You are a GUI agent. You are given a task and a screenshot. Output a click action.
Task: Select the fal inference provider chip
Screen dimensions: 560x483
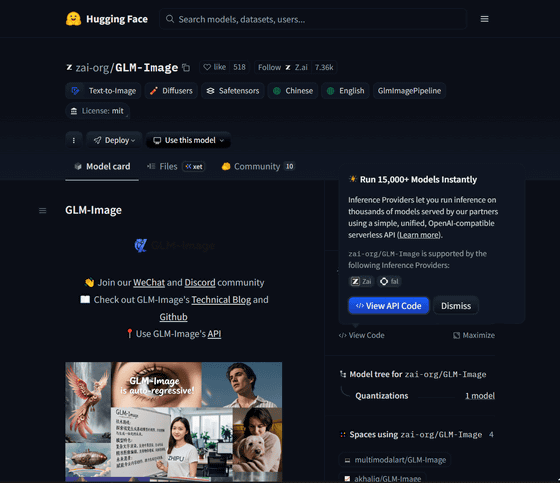390,282
